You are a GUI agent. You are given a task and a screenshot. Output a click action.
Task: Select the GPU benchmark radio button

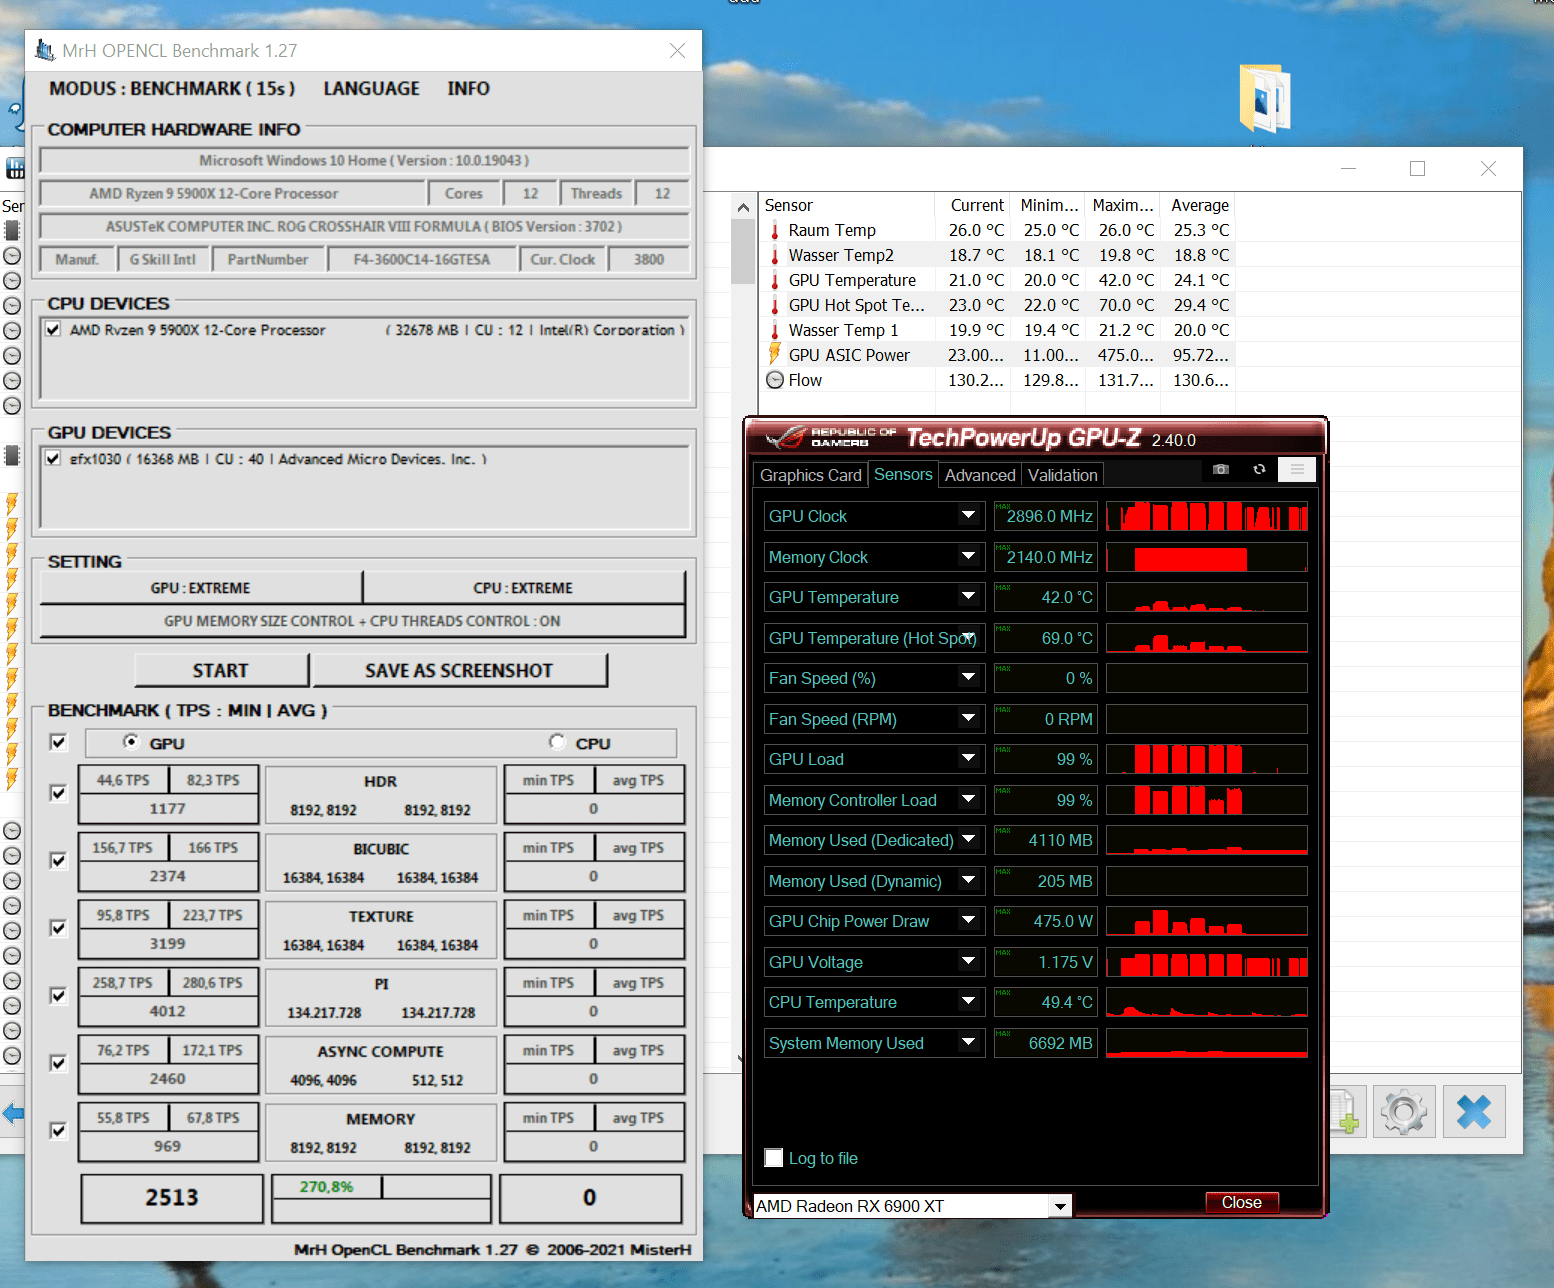click(x=131, y=741)
